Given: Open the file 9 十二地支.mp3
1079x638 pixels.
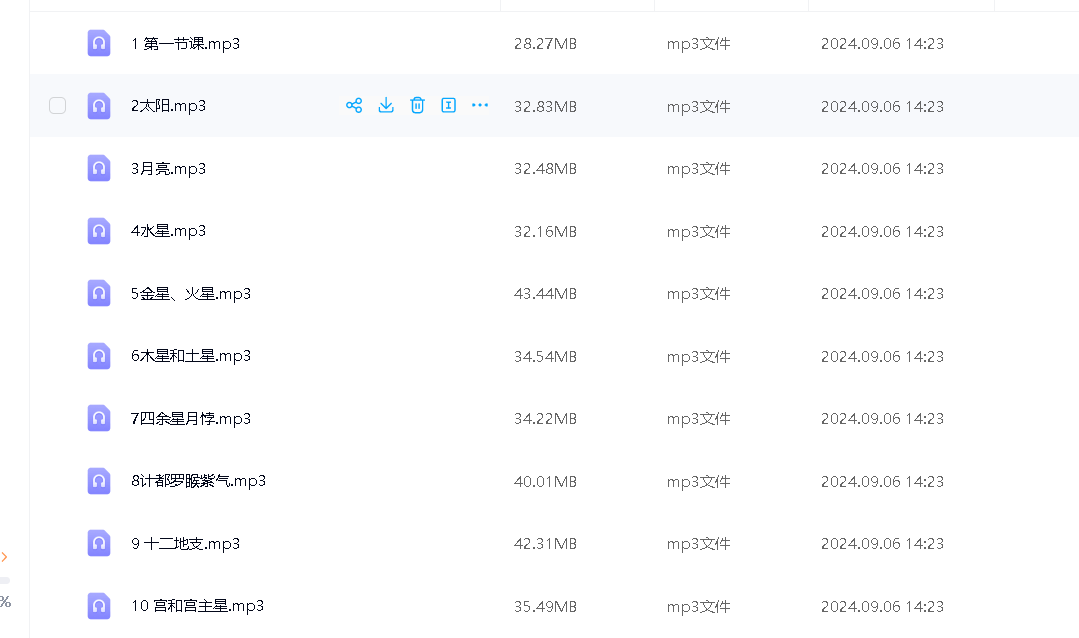Looking at the screenshot, I should 185,544.
